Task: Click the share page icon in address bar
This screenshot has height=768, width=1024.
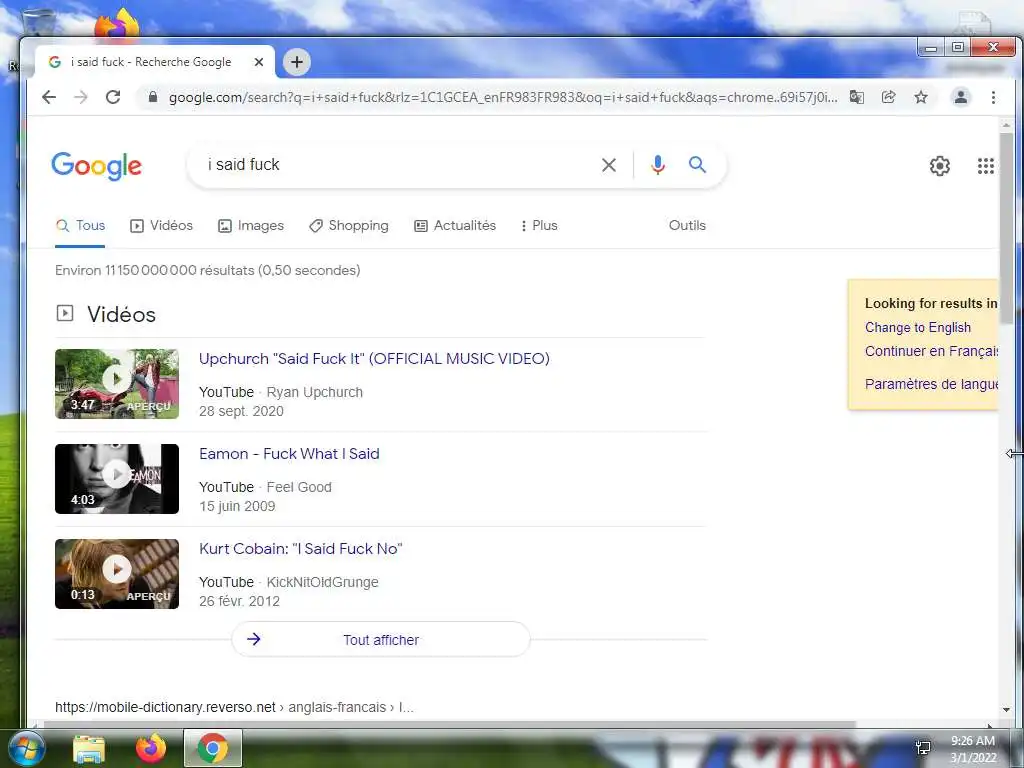Action: coord(888,97)
